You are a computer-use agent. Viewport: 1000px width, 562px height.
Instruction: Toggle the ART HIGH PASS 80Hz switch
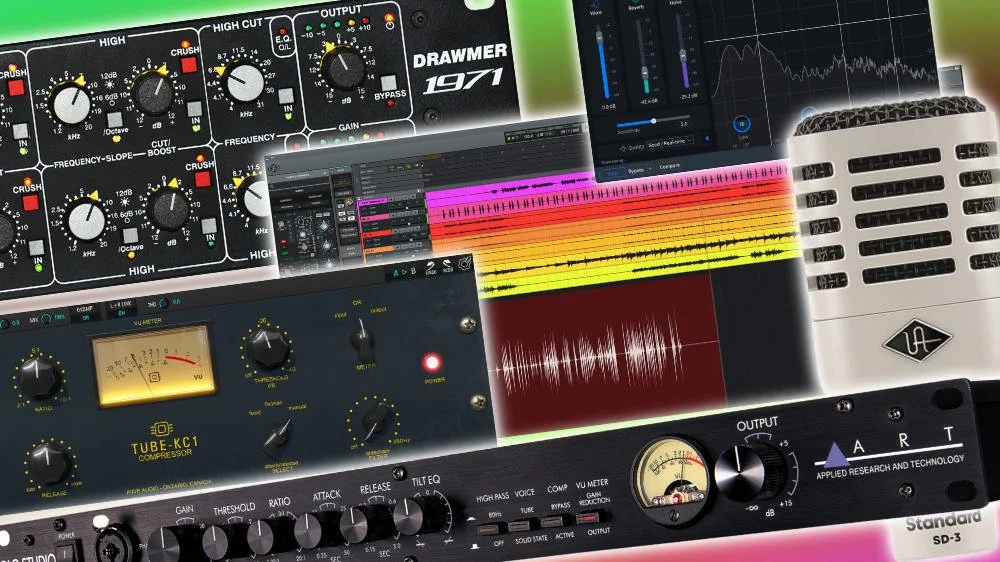[x=490, y=529]
